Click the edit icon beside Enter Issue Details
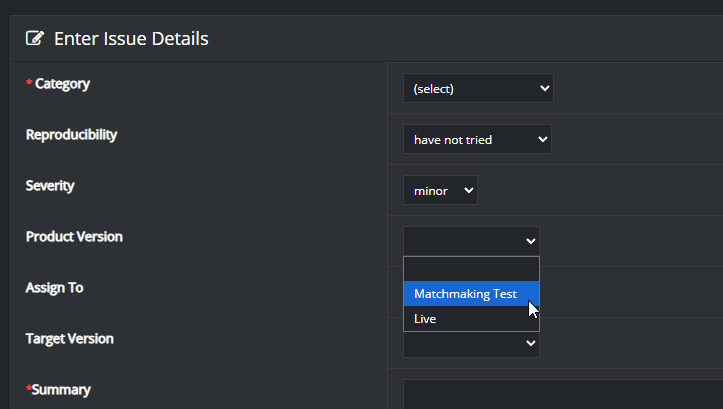Viewport: 723px width, 409px height. (x=35, y=39)
